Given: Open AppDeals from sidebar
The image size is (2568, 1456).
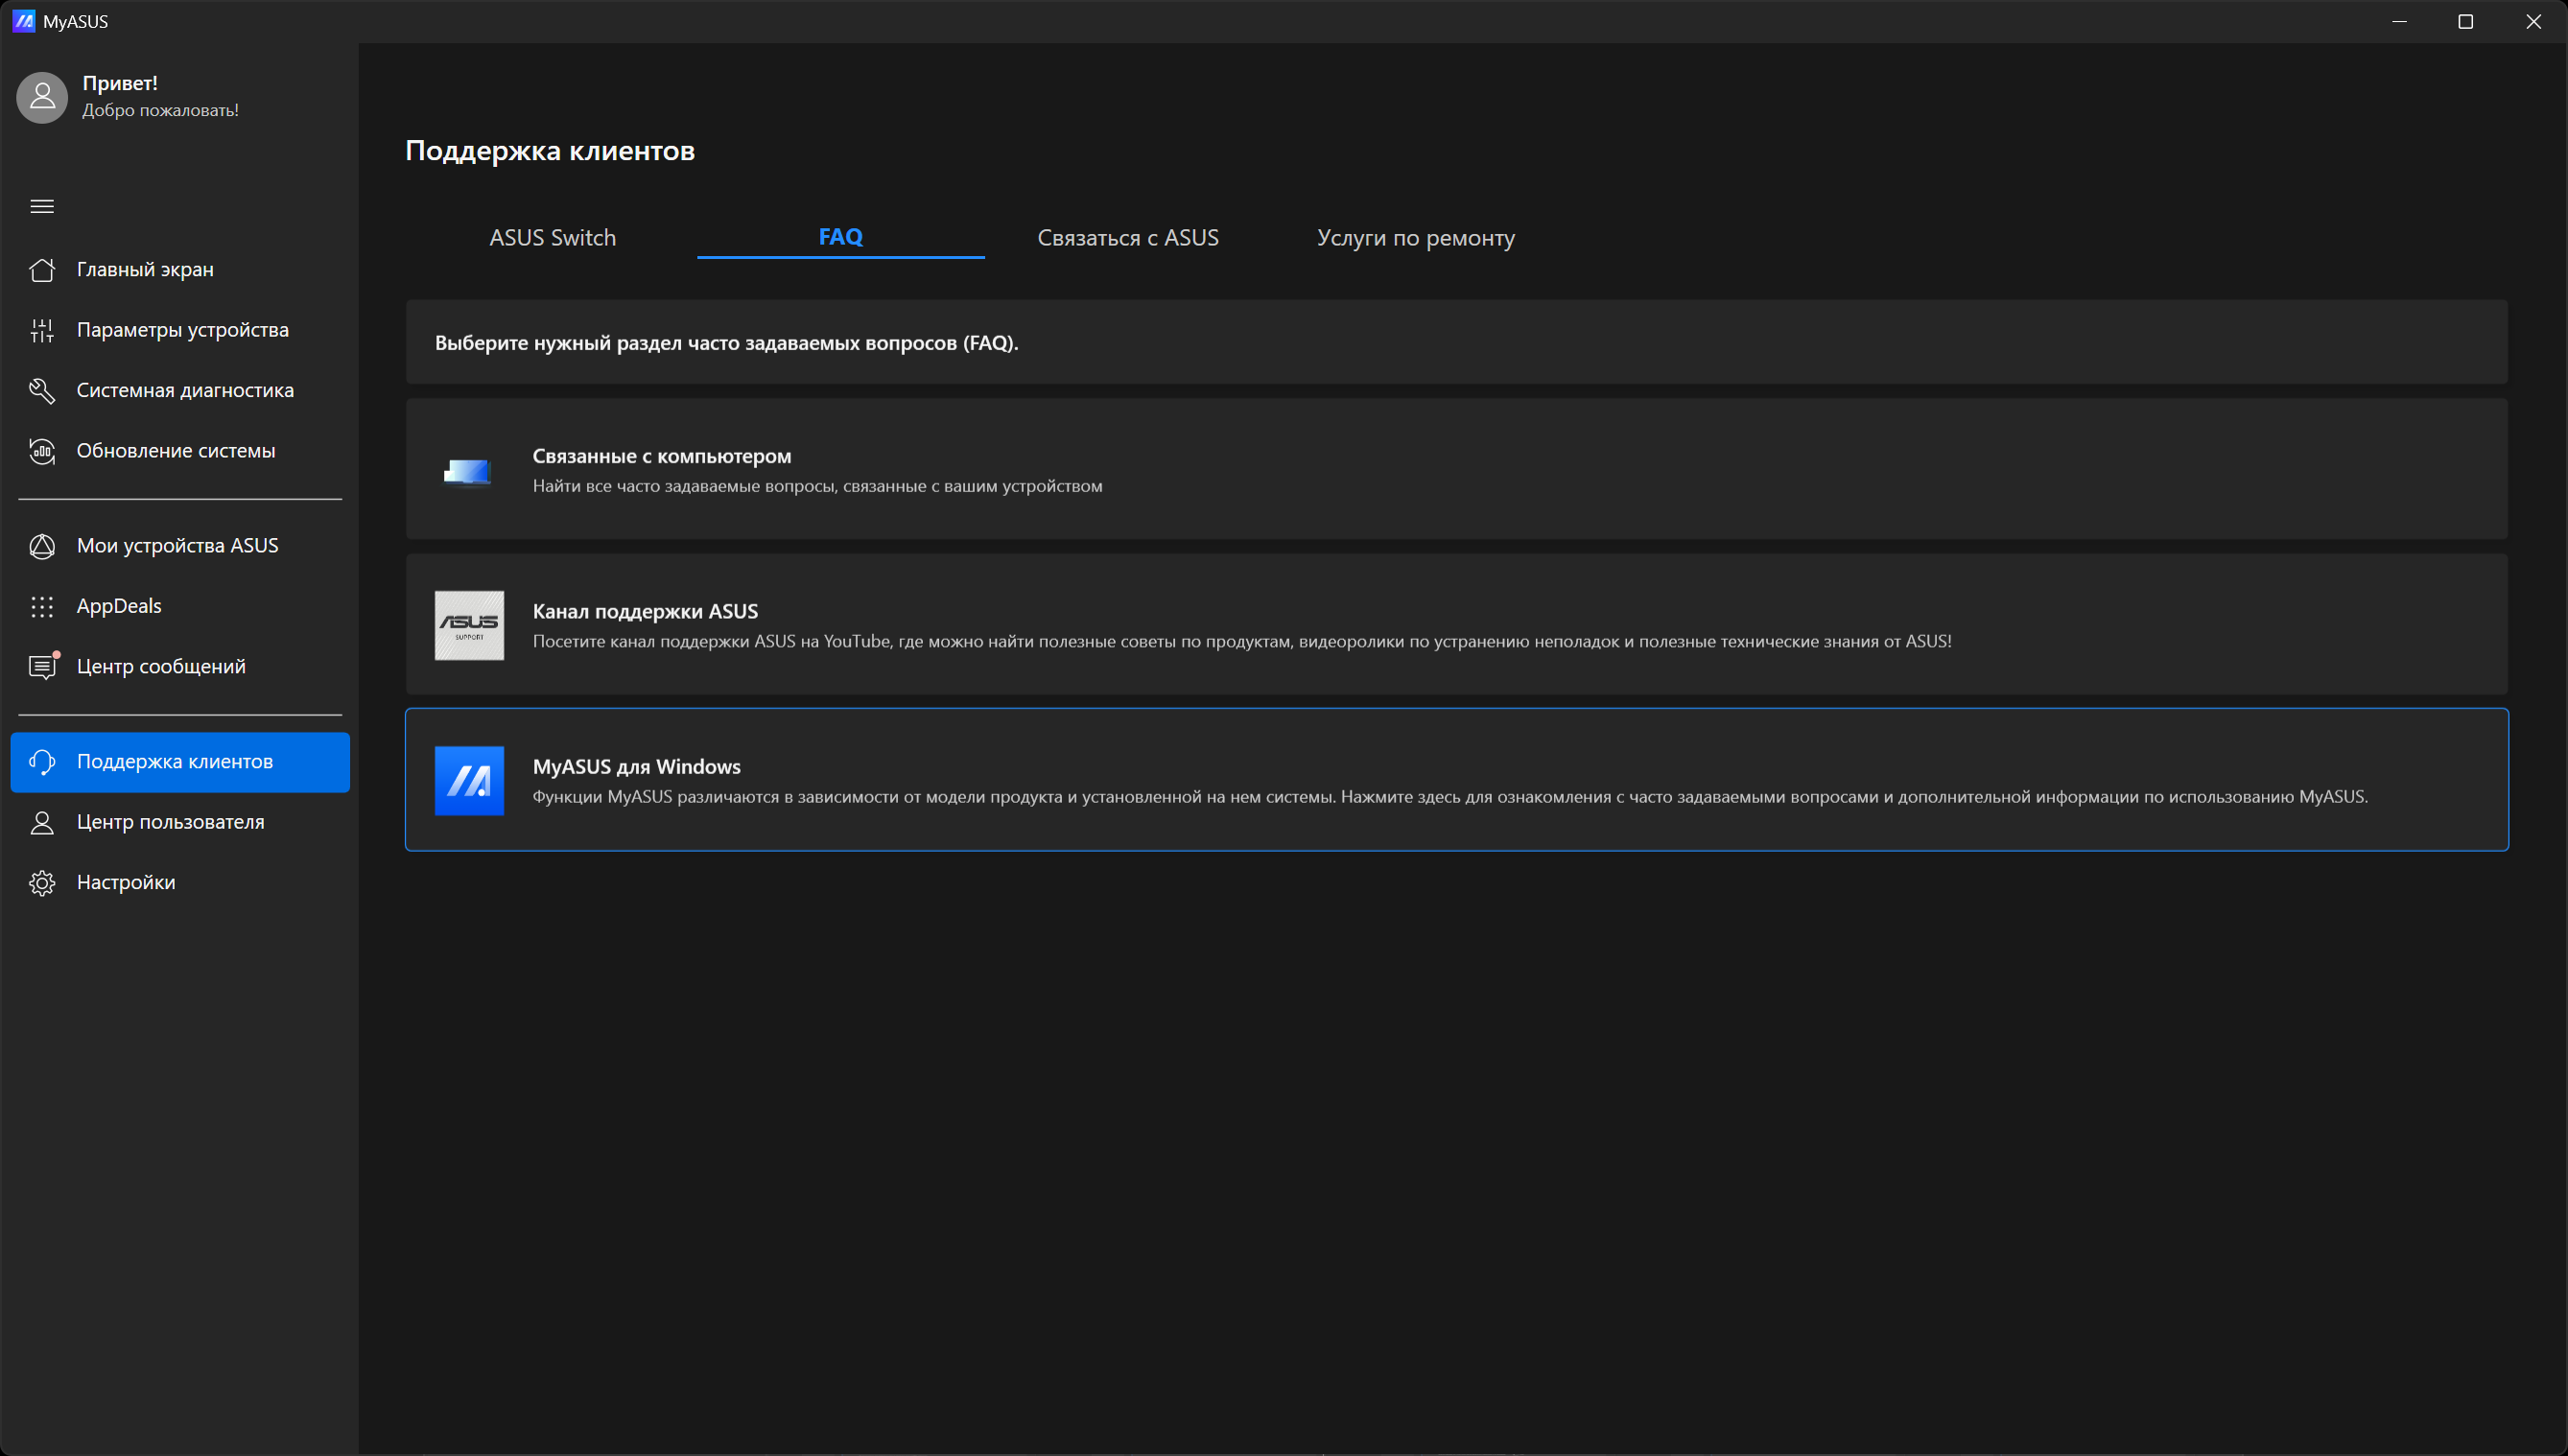Looking at the screenshot, I should click(x=180, y=606).
